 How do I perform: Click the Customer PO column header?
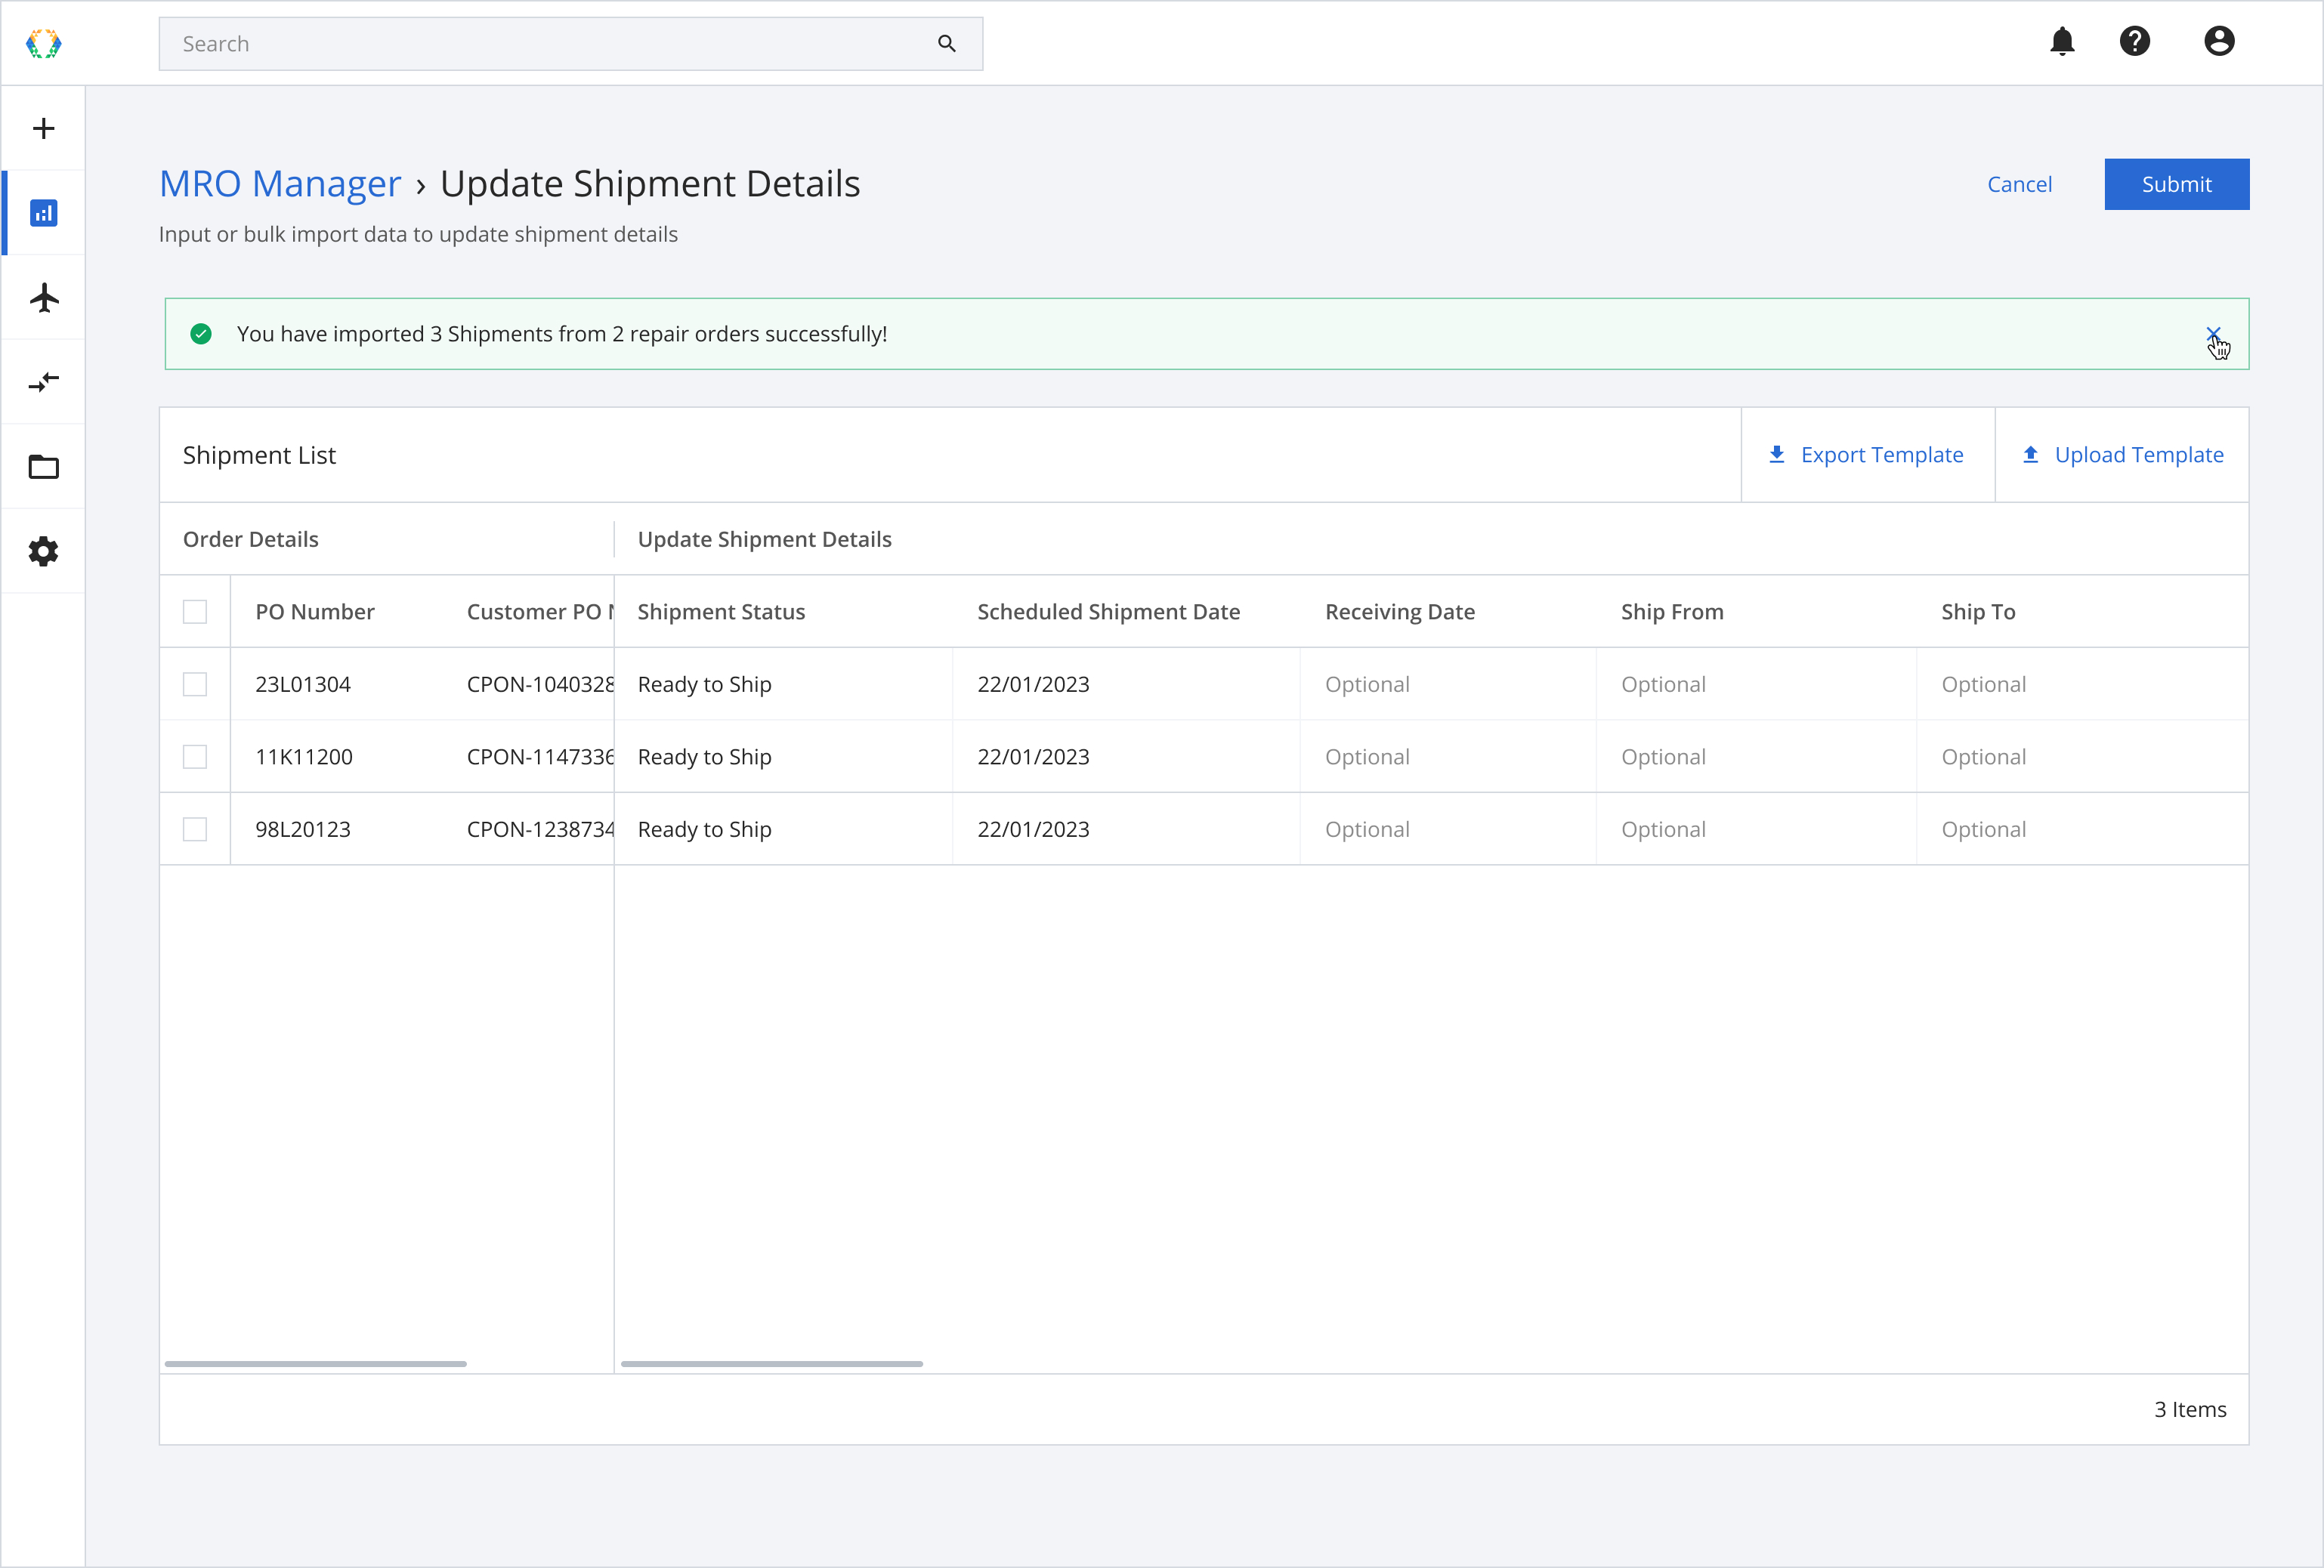click(x=540, y=611)
